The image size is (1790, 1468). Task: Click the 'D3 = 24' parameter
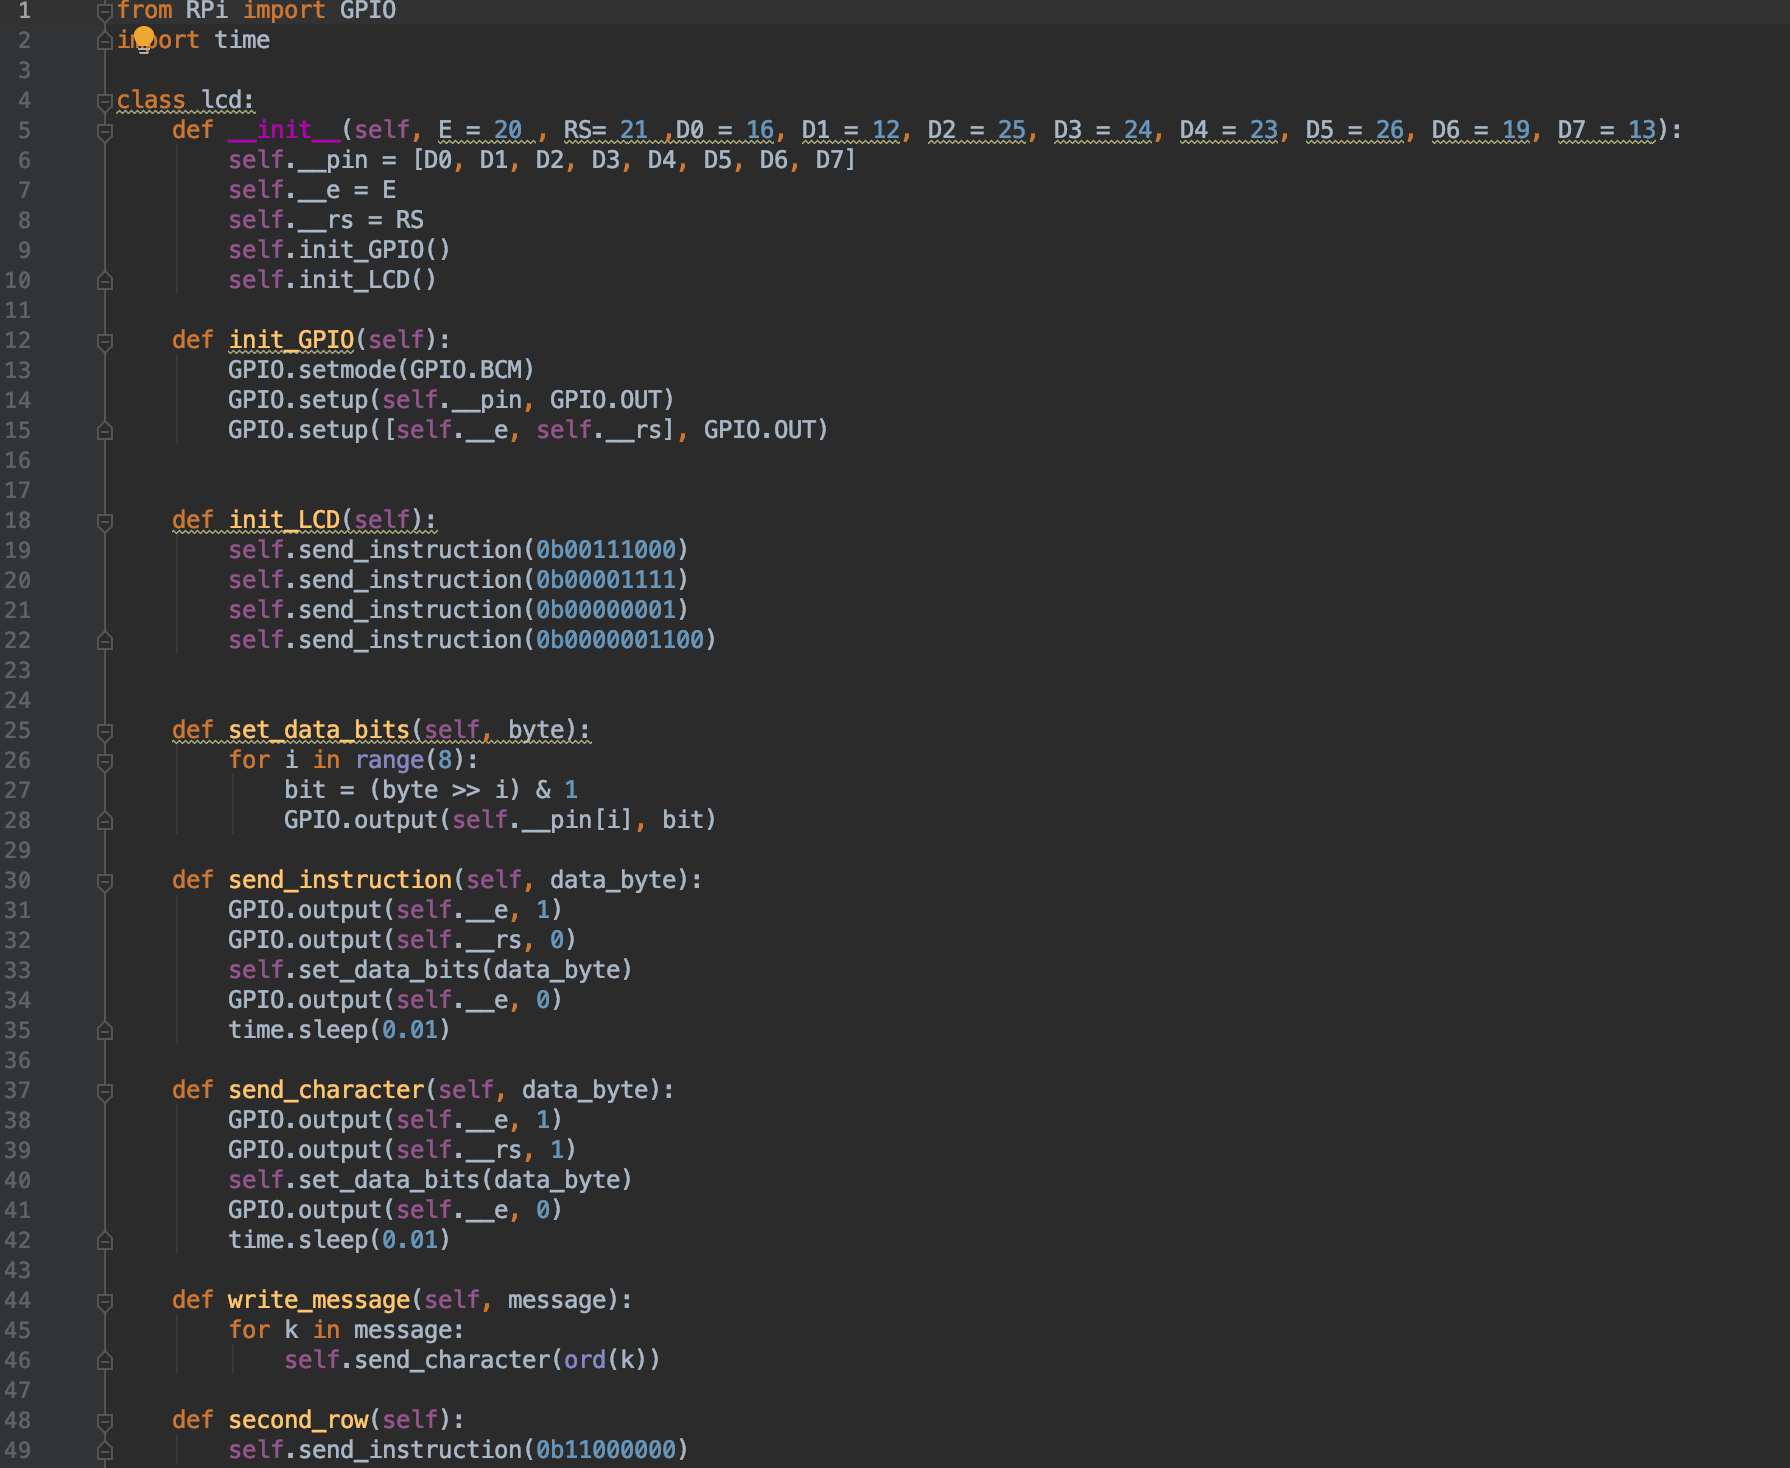(x=1103, y=130)
